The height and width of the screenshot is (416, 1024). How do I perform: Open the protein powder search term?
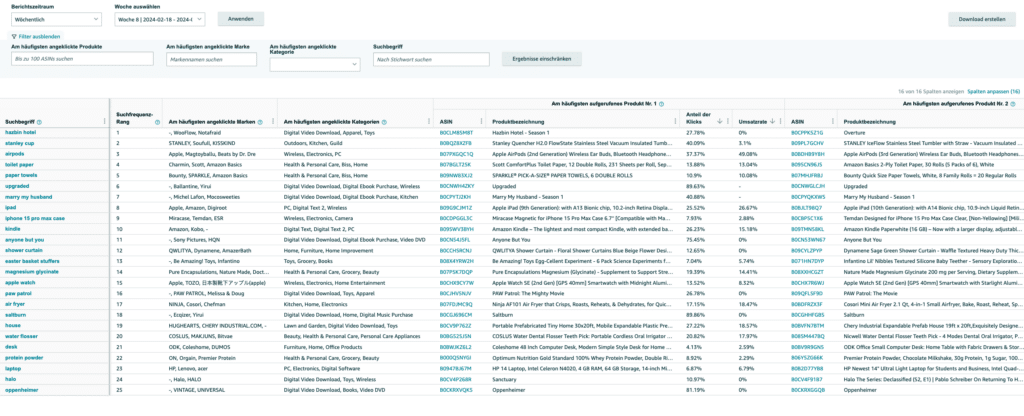point(24,358)
